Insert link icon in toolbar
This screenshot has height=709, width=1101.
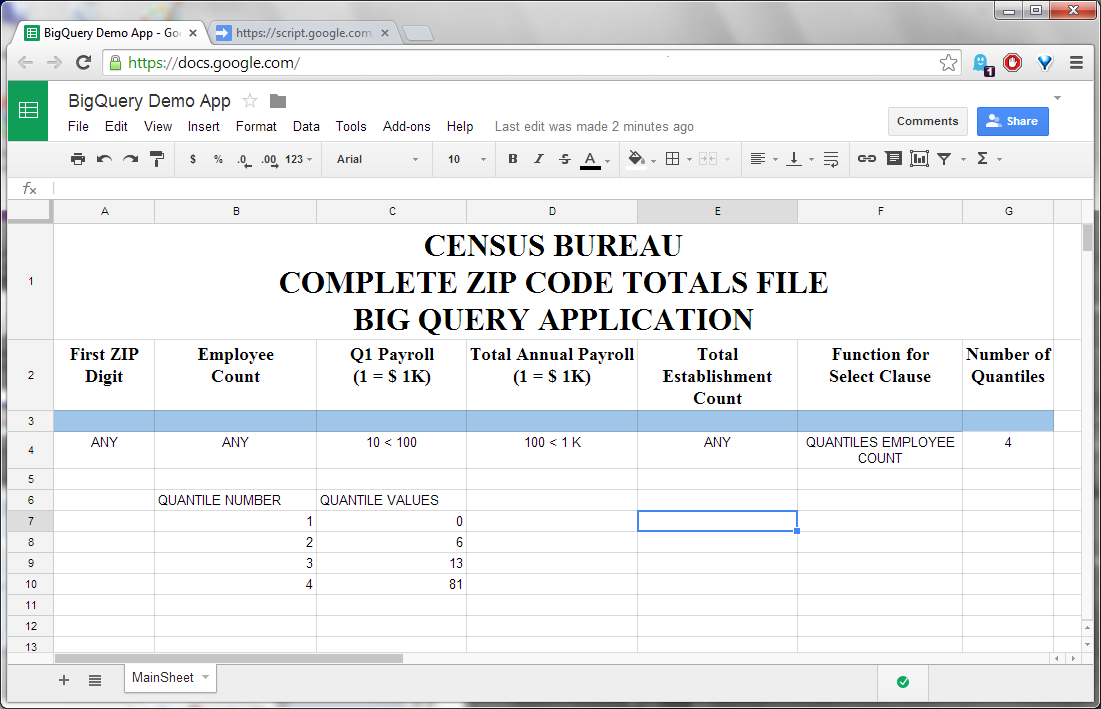(x=866, y=159)
